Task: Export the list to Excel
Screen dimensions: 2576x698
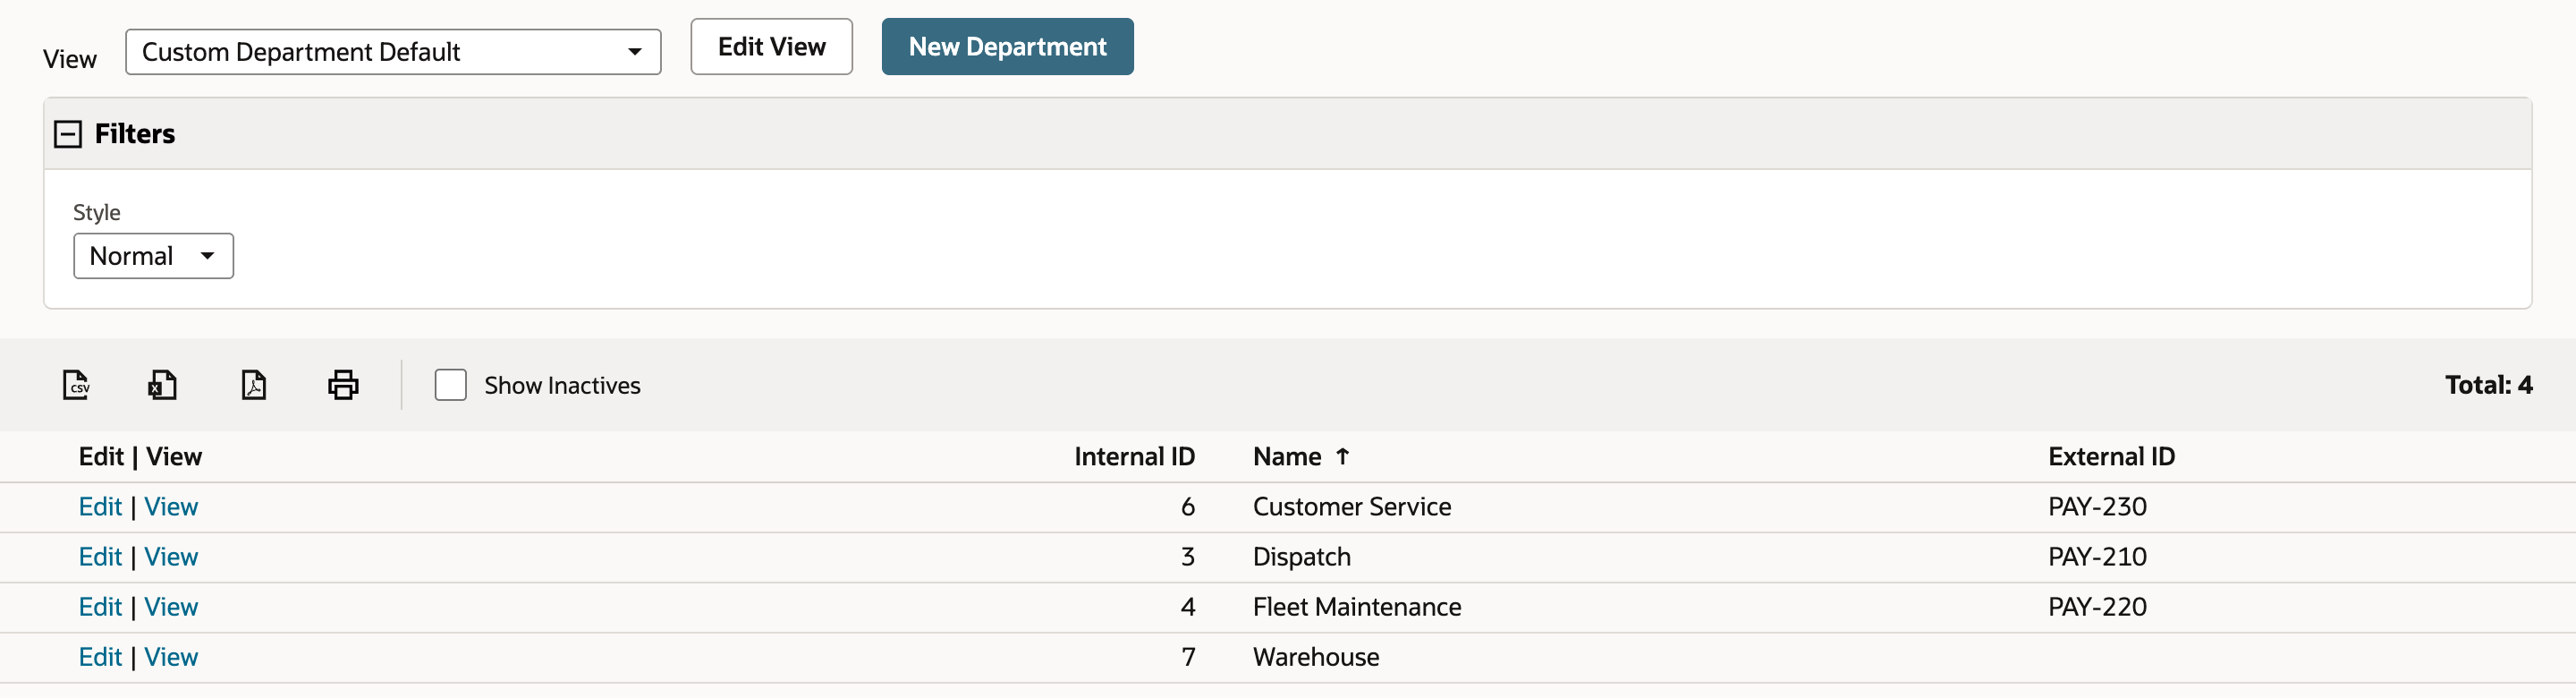Action: click(163, 385)
